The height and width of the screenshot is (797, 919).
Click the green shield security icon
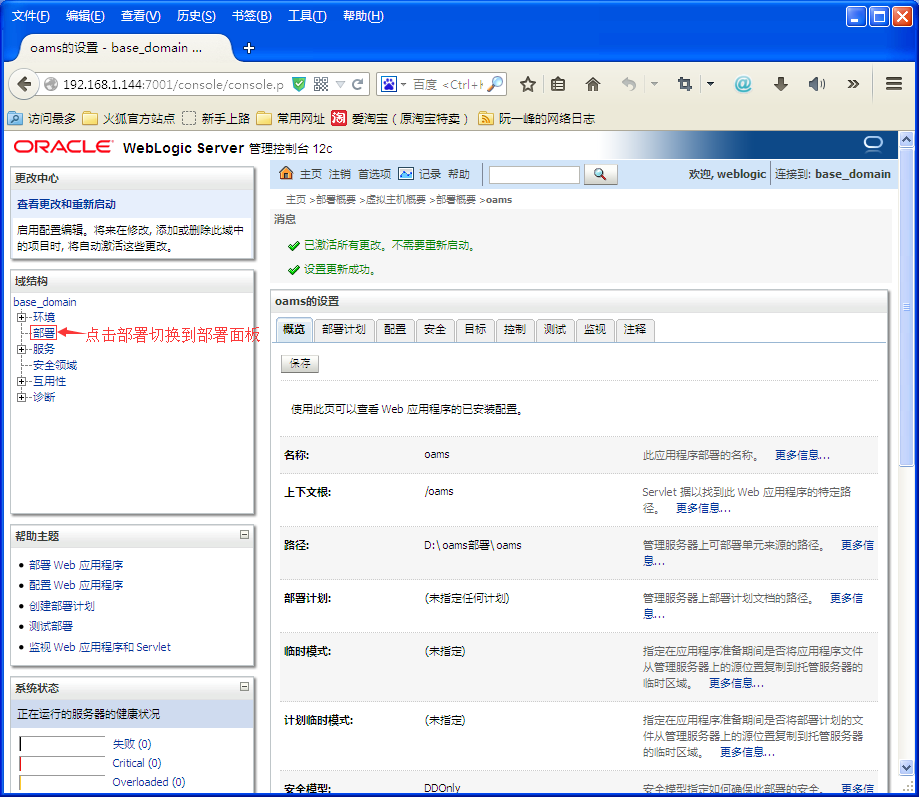tap(299, 84)
